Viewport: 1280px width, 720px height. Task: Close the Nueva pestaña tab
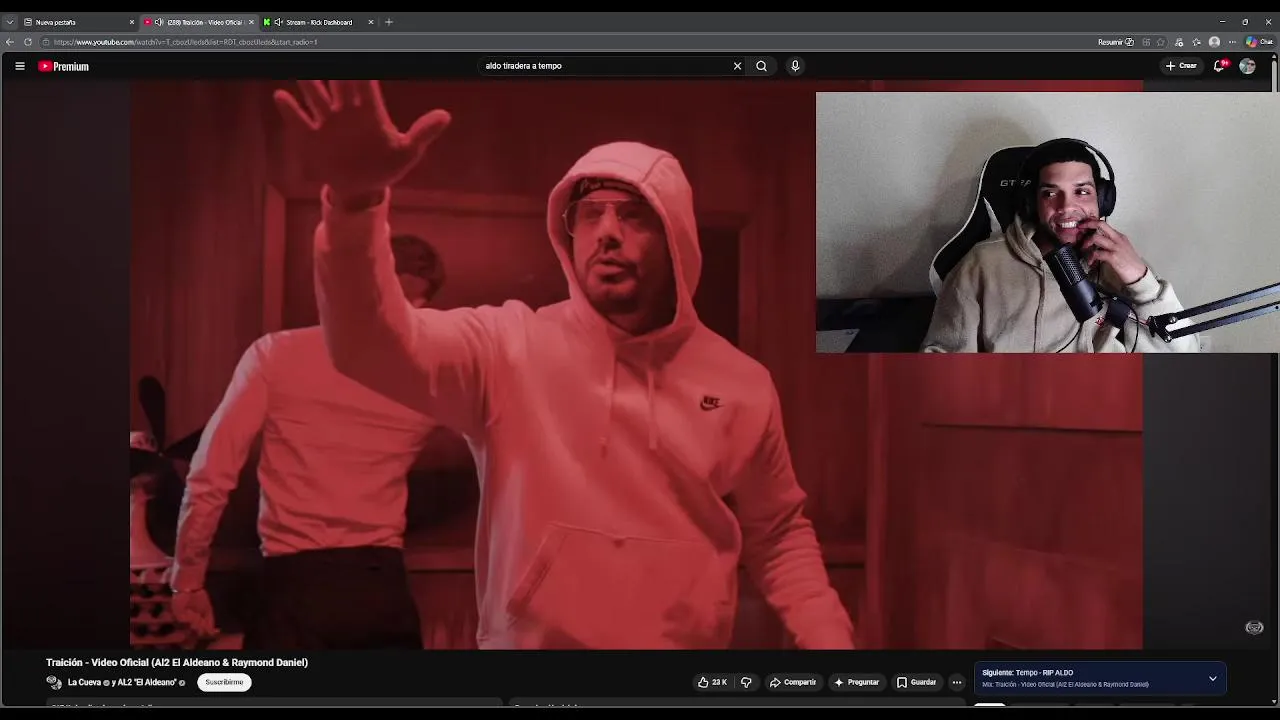(x=131, y=22)
